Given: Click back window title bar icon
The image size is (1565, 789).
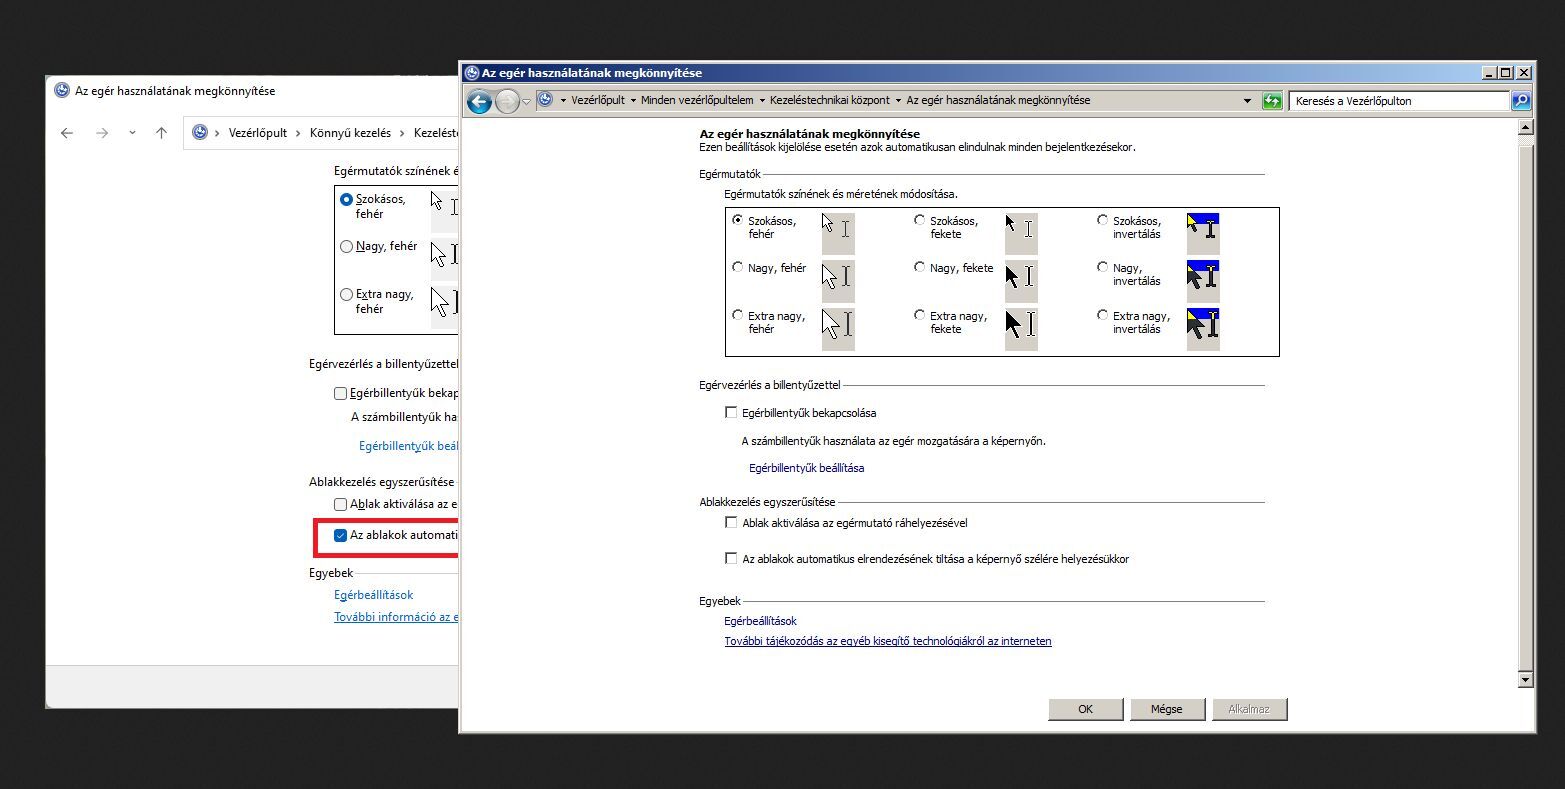Looking at the screenshot, I should [x=62, y=91].
